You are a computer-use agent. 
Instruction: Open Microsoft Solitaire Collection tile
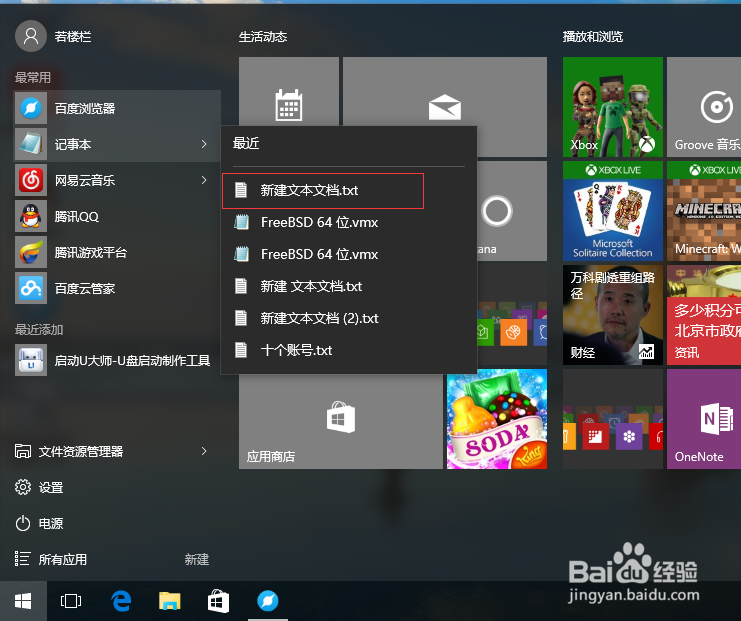coord(612,211)
